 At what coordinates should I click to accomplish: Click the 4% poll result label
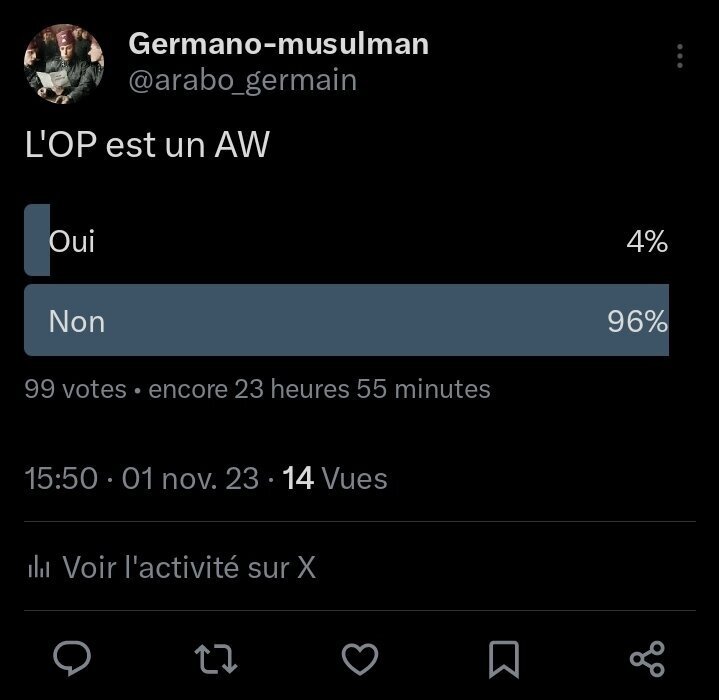[x=647, y=241]
